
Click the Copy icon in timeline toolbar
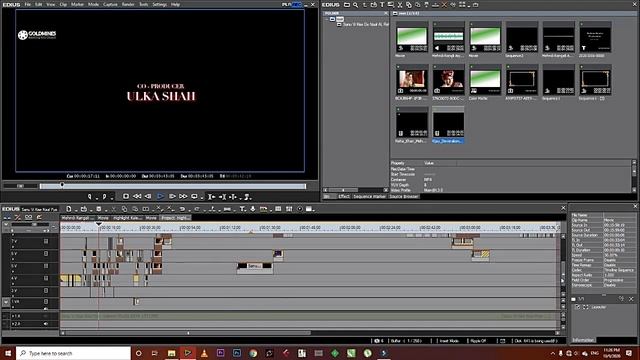click(124, 209)
